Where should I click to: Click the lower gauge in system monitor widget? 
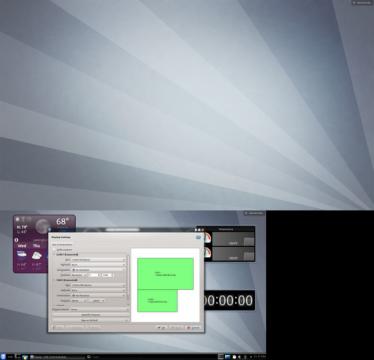point(208,253)
